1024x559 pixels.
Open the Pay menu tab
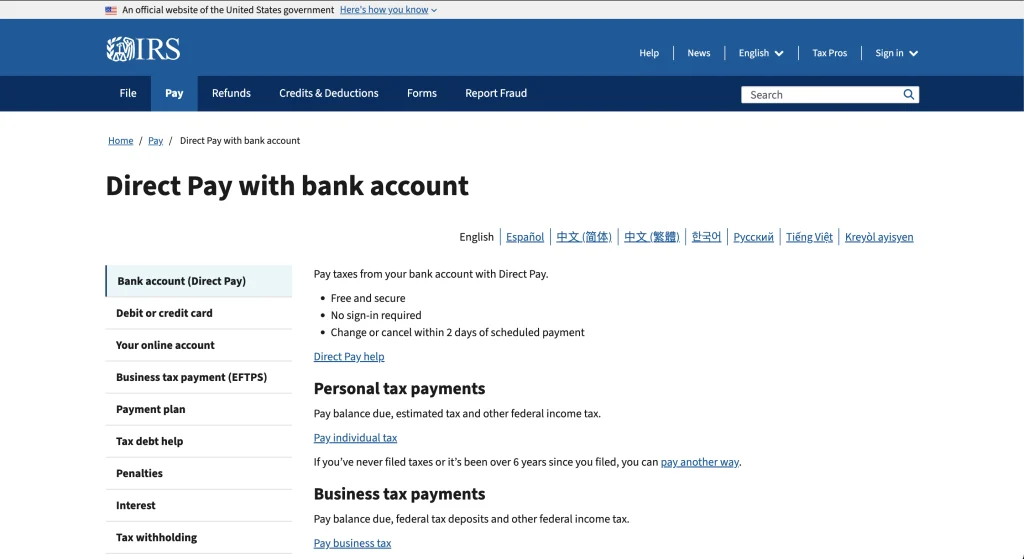pyautogui.click(x=174, y=93)
